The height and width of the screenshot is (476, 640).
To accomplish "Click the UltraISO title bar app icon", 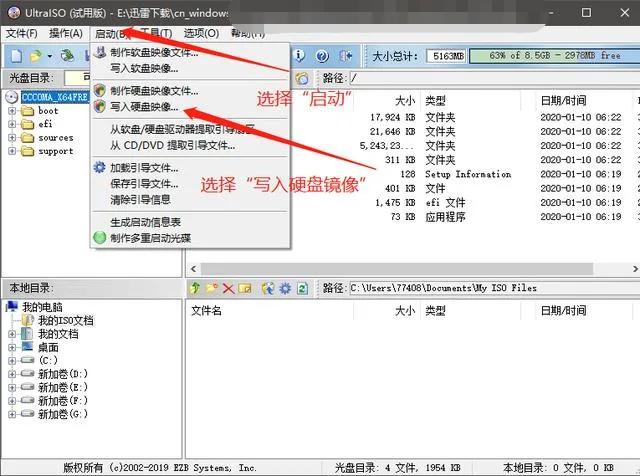I will click(x=13, y=13).
